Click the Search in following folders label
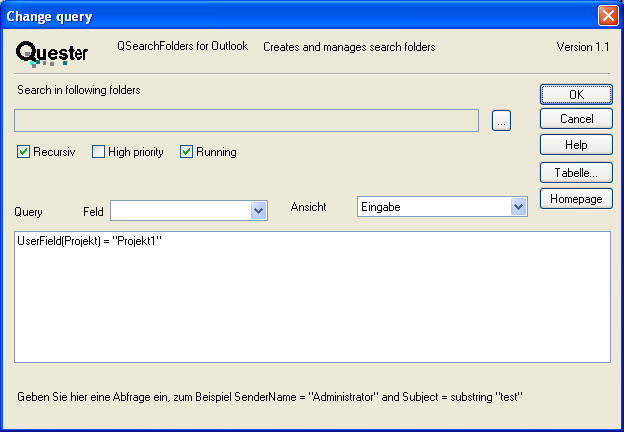 tap(79, 90)
